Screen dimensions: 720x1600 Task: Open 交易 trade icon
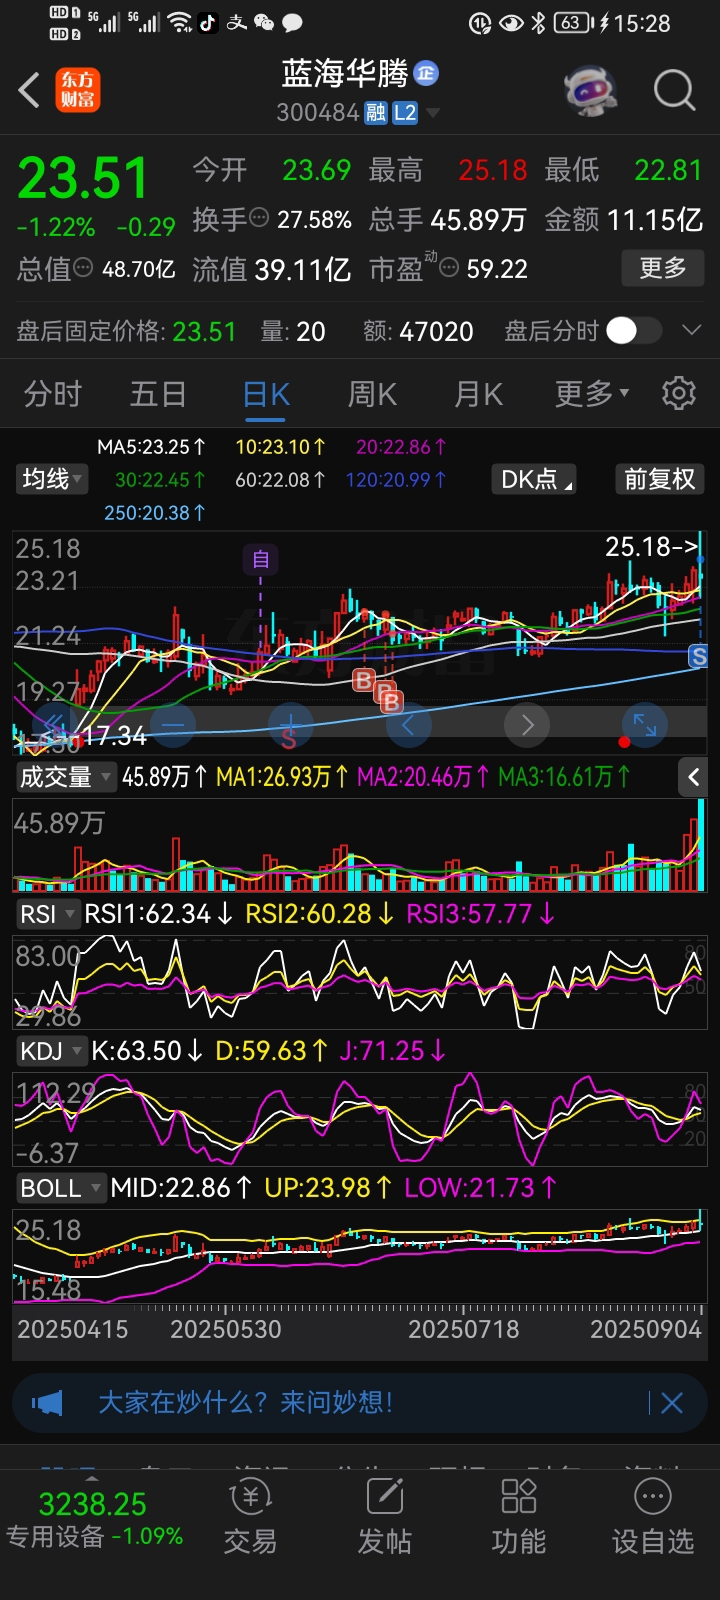[x=250, y=1518]
